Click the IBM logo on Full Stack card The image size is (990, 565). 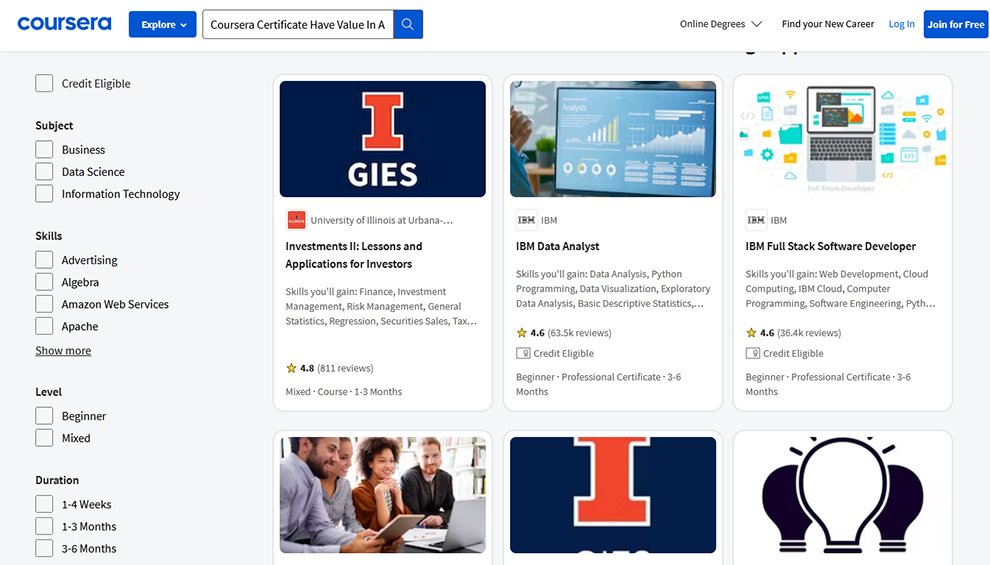[756, 220]
